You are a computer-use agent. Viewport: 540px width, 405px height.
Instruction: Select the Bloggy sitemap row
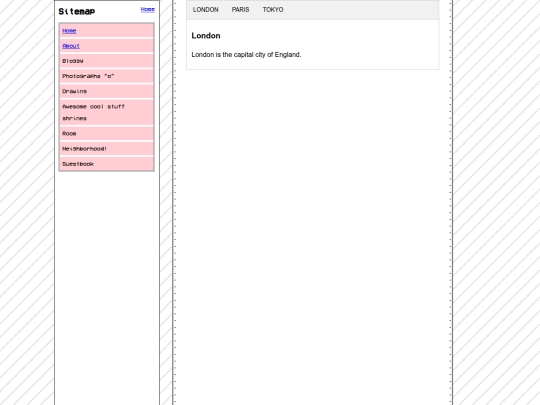tap(106, 61)
